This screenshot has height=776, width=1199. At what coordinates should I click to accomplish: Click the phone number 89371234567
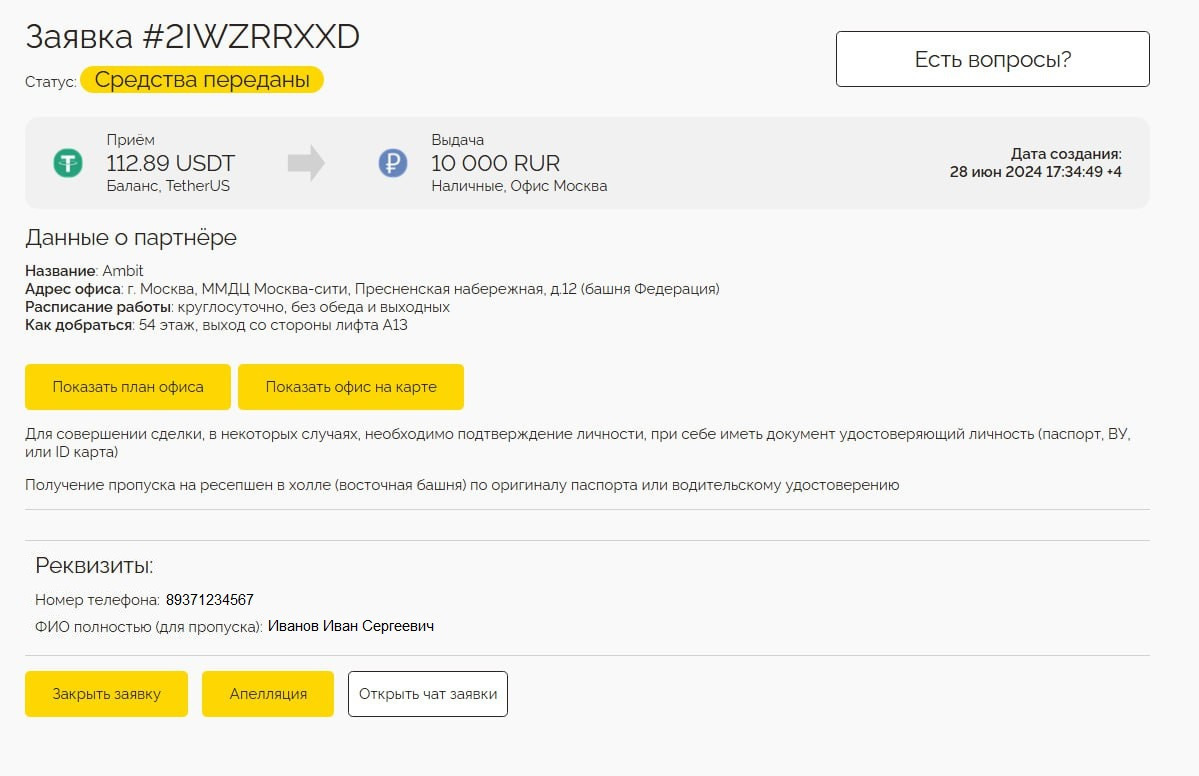(x=210, y=600)
